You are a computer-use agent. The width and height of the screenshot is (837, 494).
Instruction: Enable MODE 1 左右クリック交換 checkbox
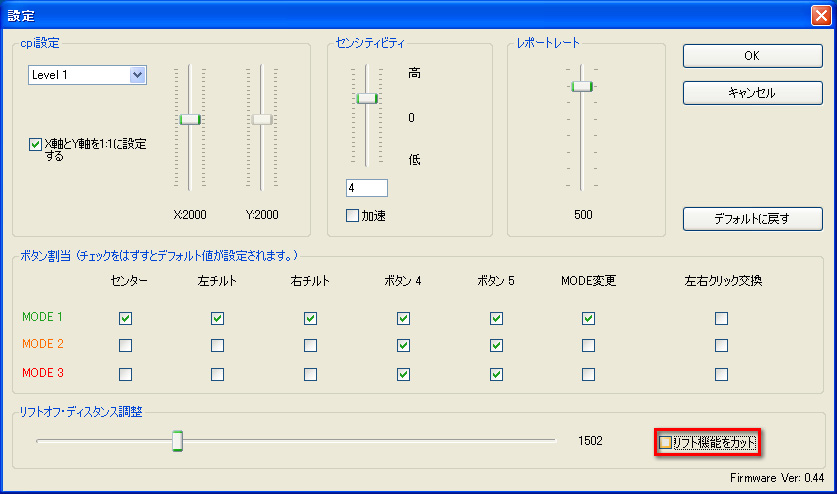tap(721, 319)
